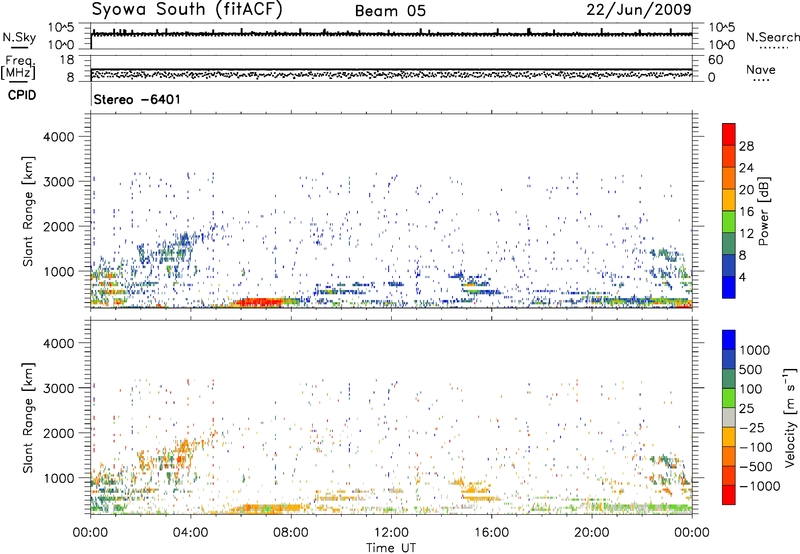Click the 'Slant Range [km]' title of power plot
Screen dimensions: 800x554
(x=28, y=211)
